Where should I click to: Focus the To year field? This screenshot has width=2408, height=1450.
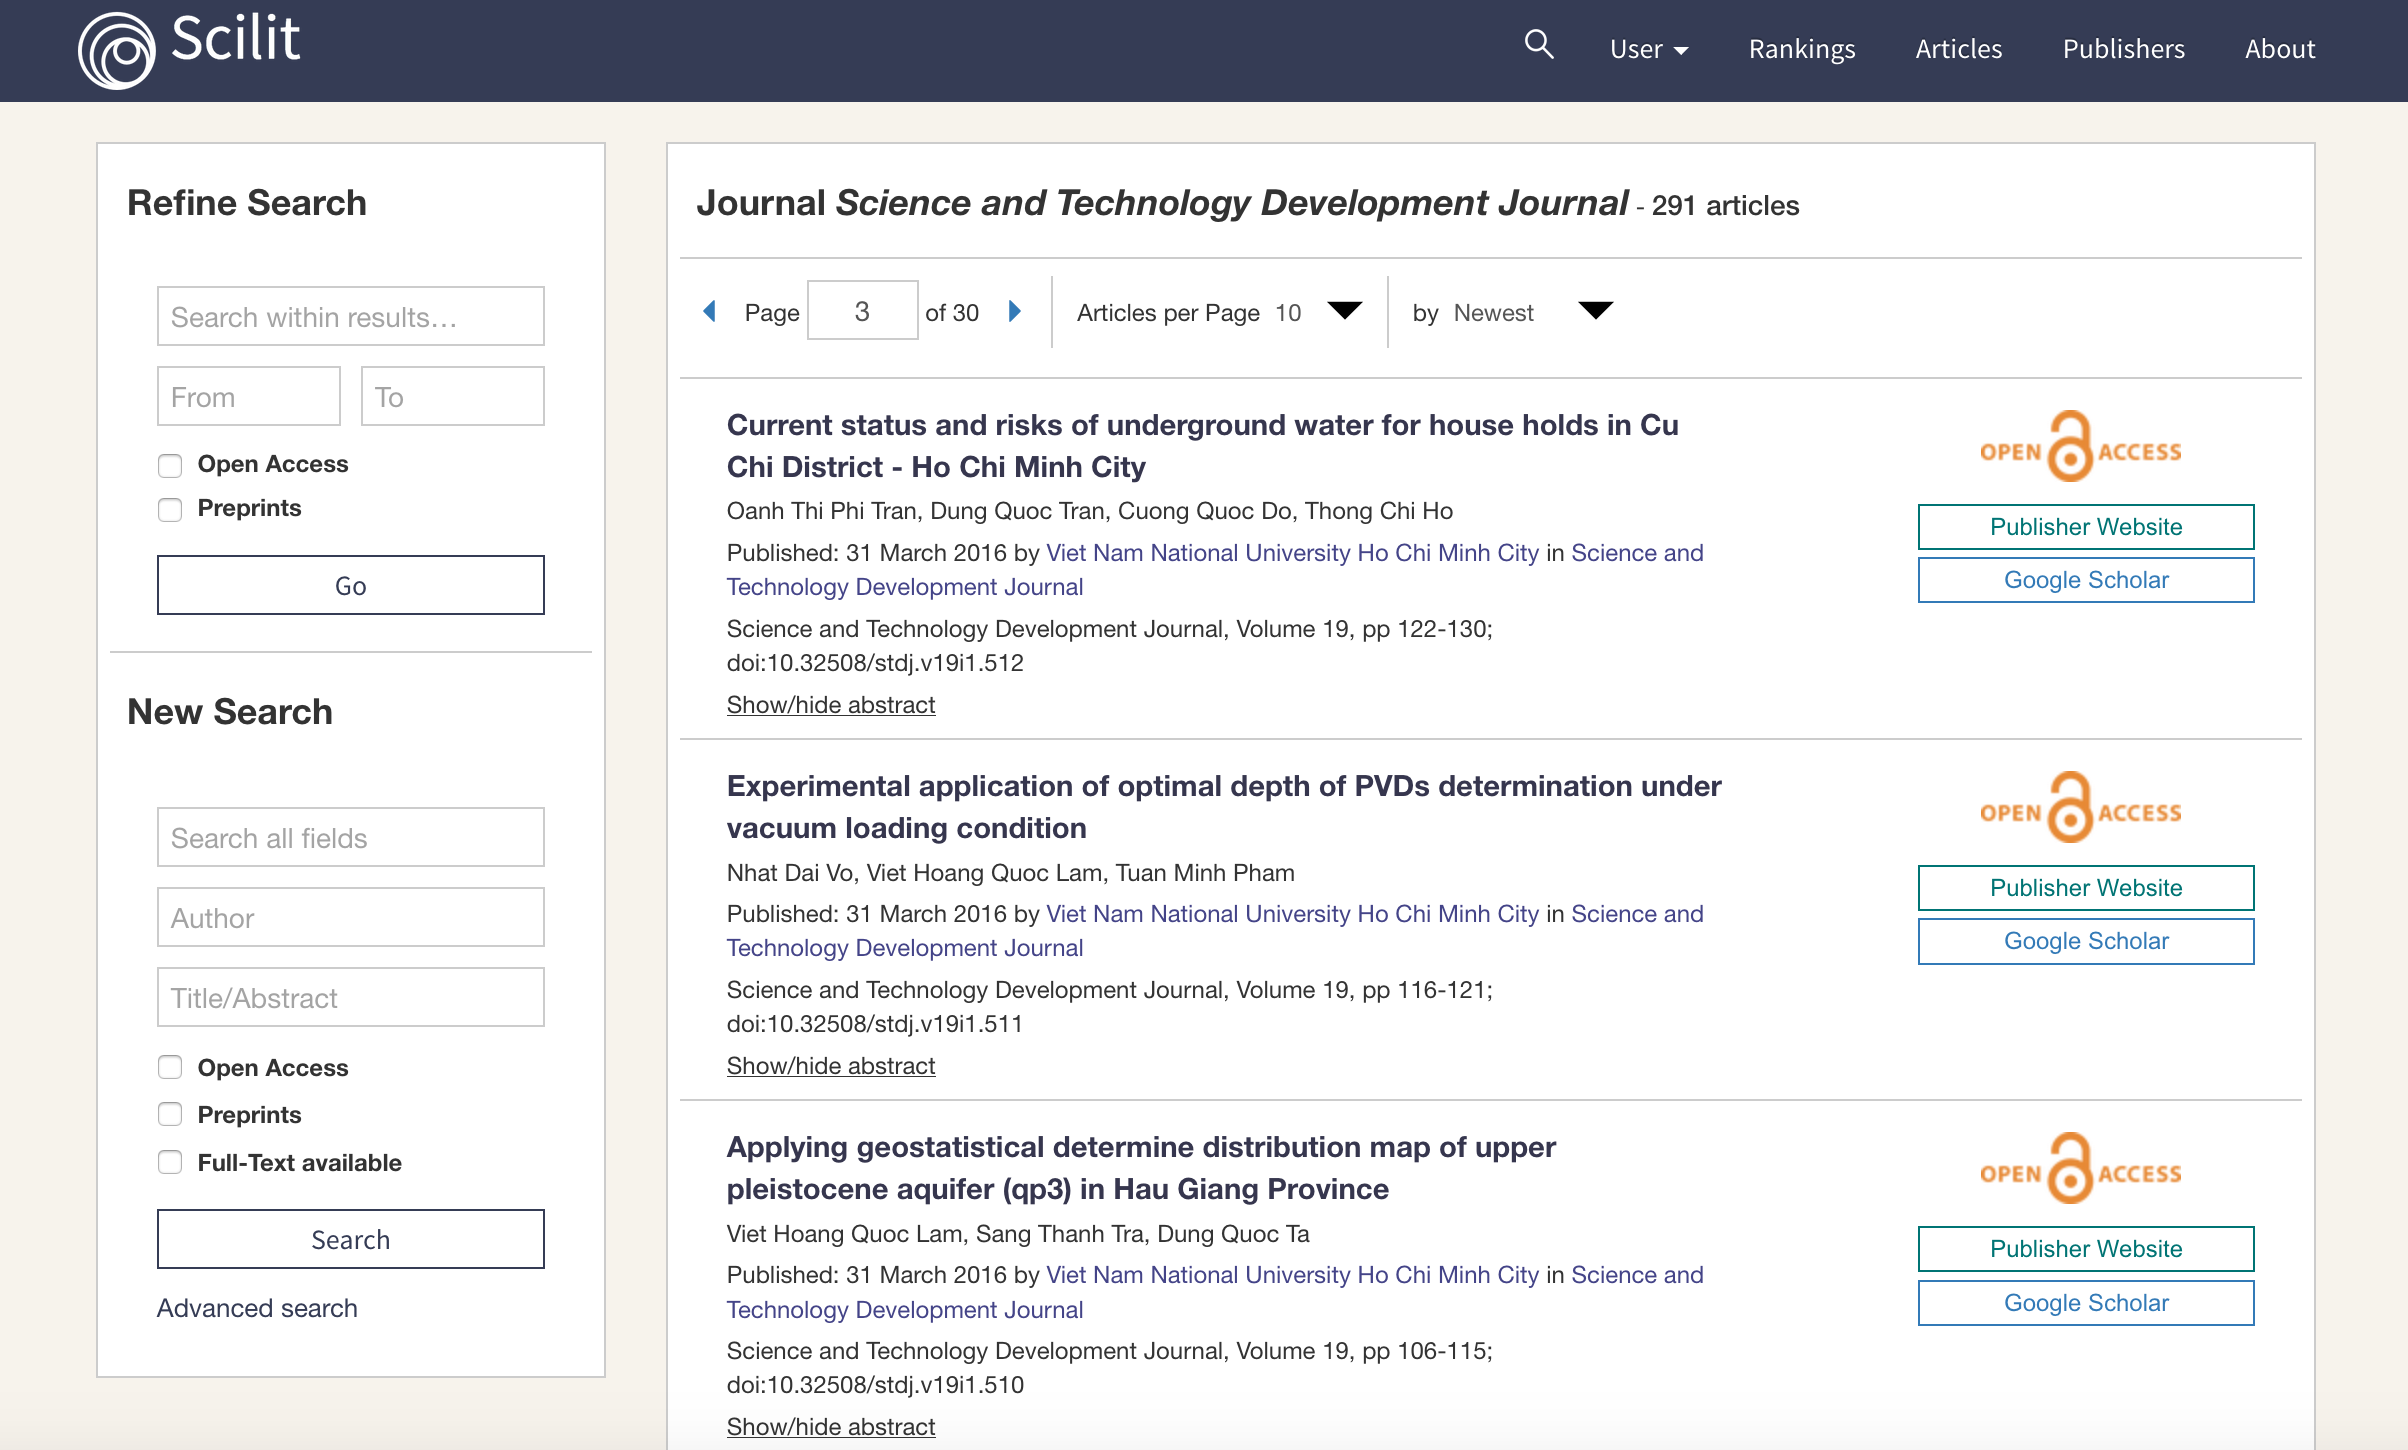(x=453, y=396)
